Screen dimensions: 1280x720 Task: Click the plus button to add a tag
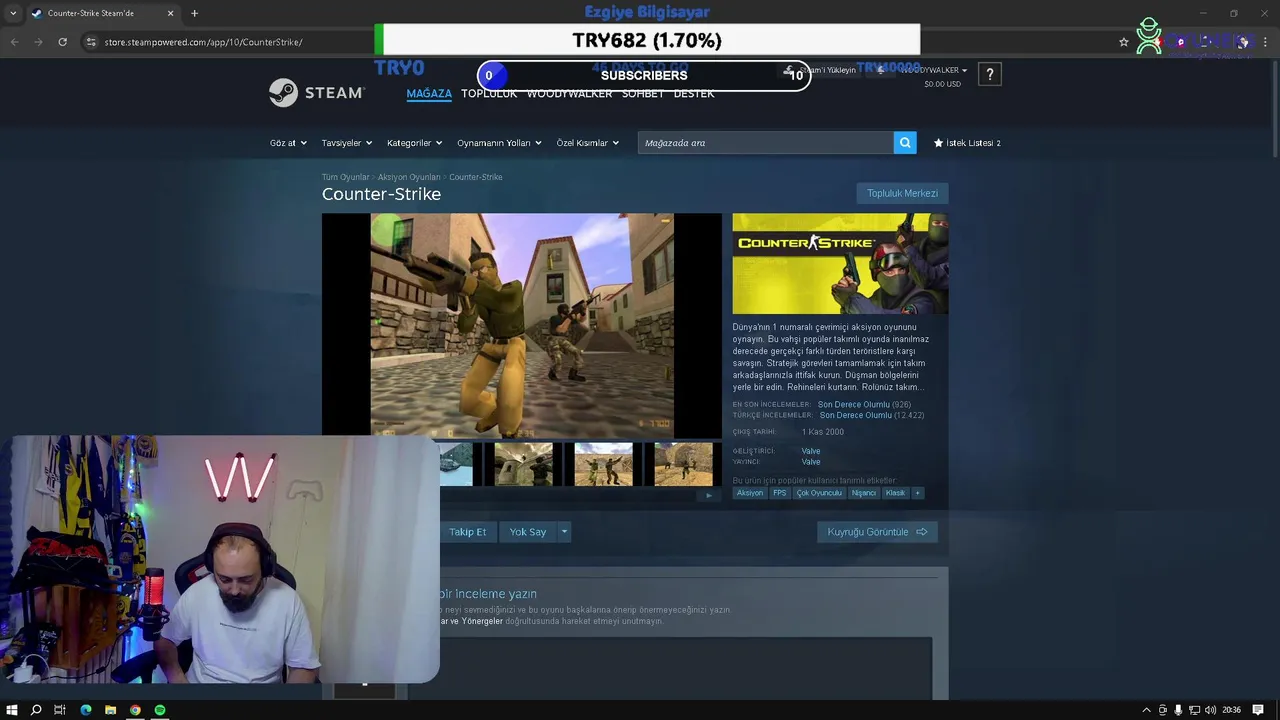click(917, 493)
